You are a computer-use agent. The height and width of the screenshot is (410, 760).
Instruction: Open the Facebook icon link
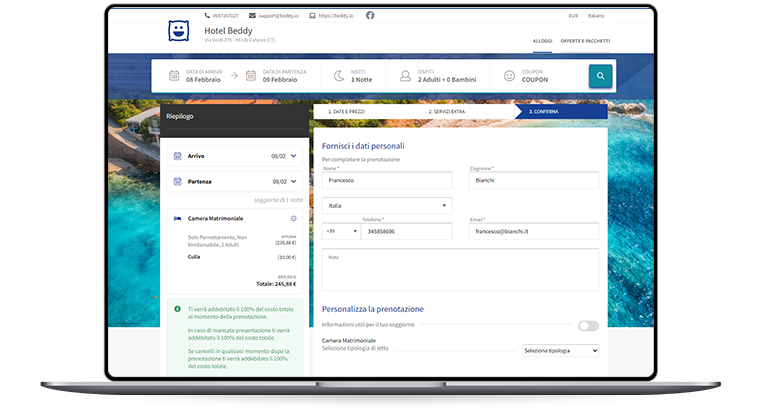[x=370, y=16]
